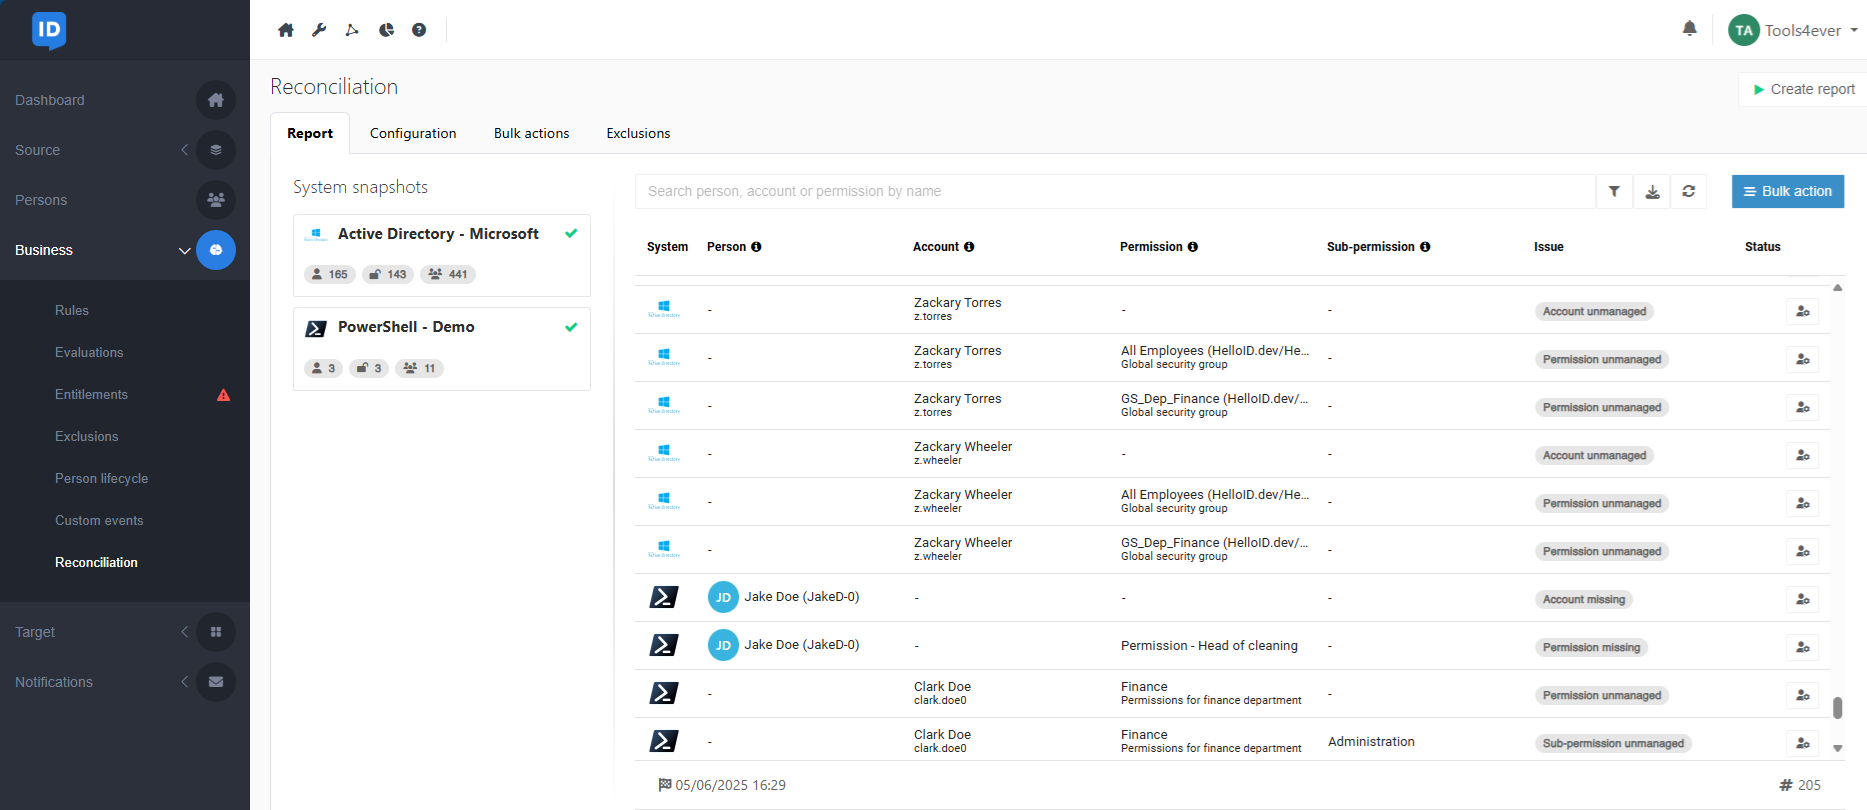
Task: Click info icon next to Person column
Action: (756, 247)
